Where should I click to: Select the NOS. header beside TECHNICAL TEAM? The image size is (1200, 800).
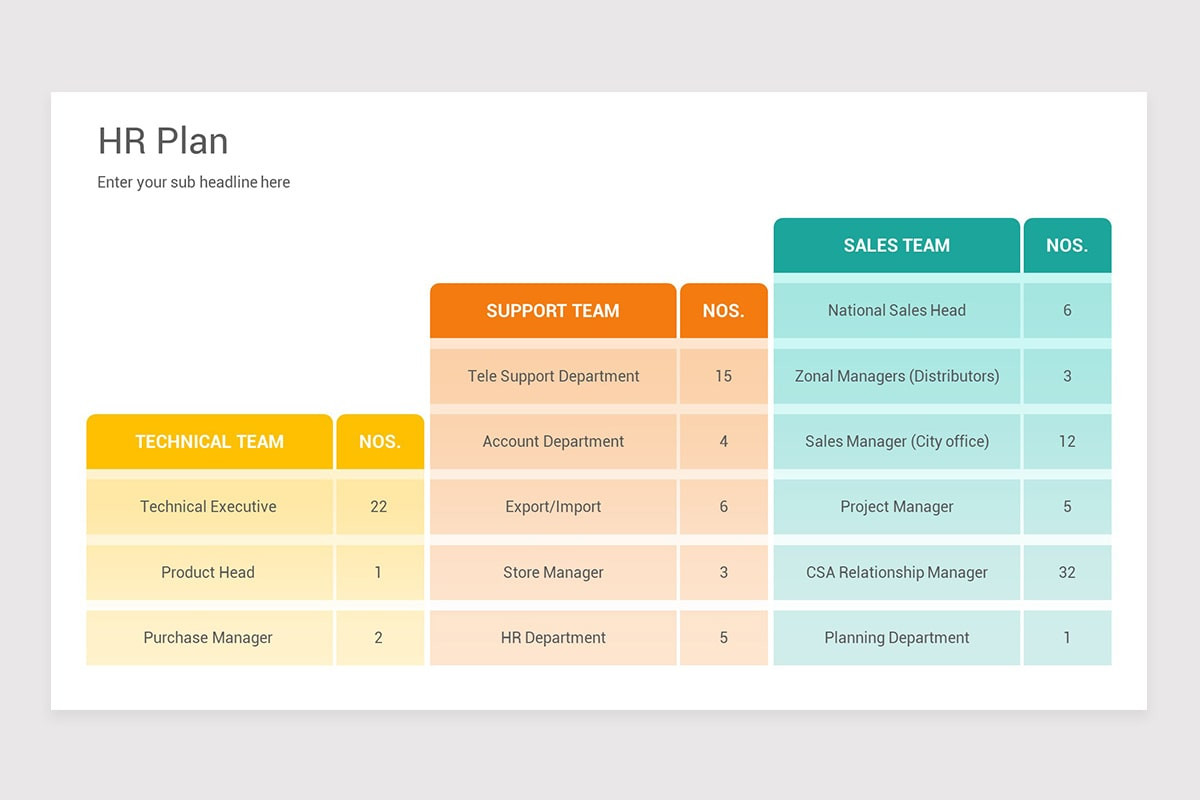point(379,441)
